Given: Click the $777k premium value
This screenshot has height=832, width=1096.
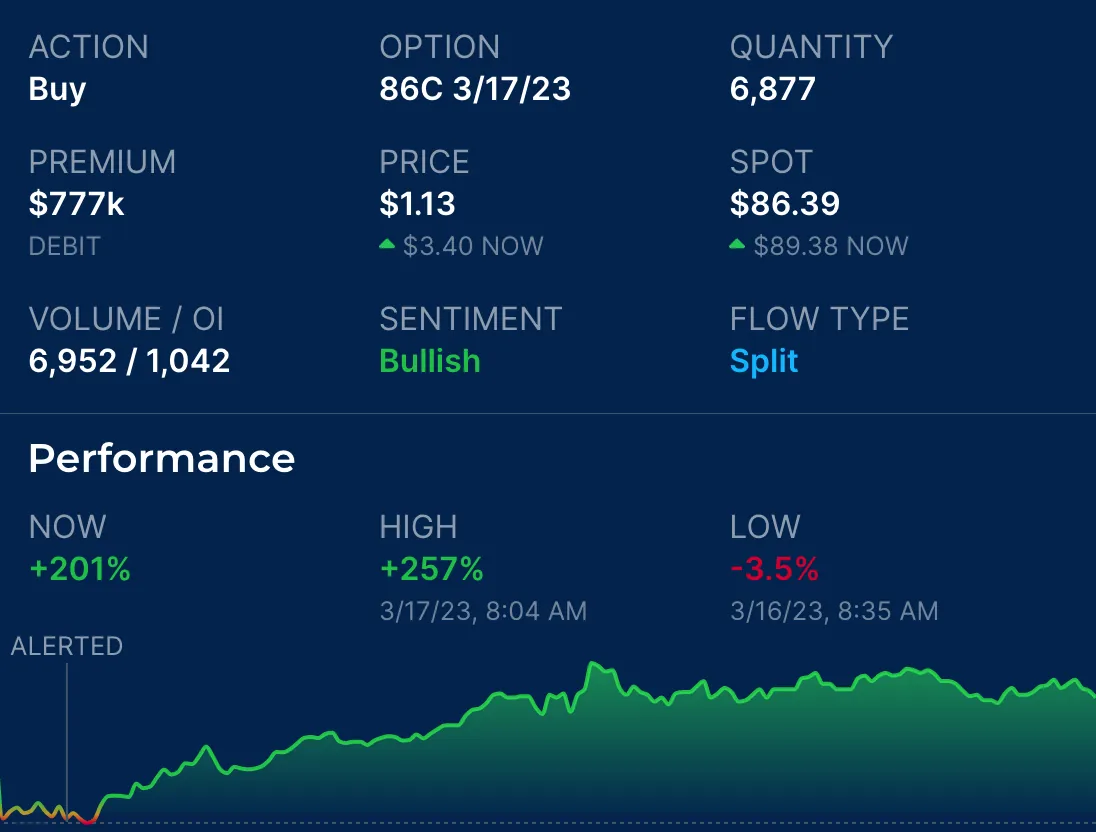Looking at the screenshot, I should (x=77, y=204).
